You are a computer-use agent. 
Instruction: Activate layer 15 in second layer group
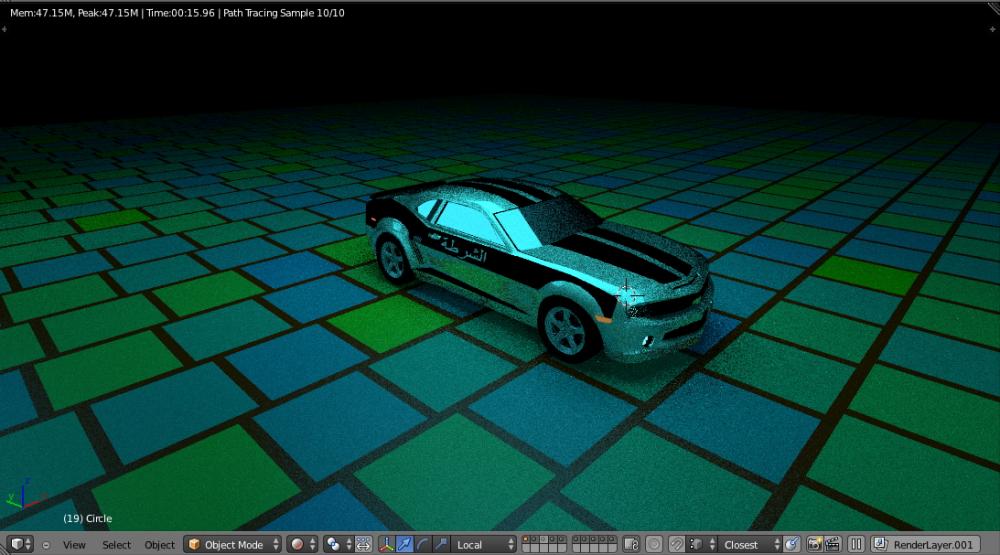pos(612,540)
